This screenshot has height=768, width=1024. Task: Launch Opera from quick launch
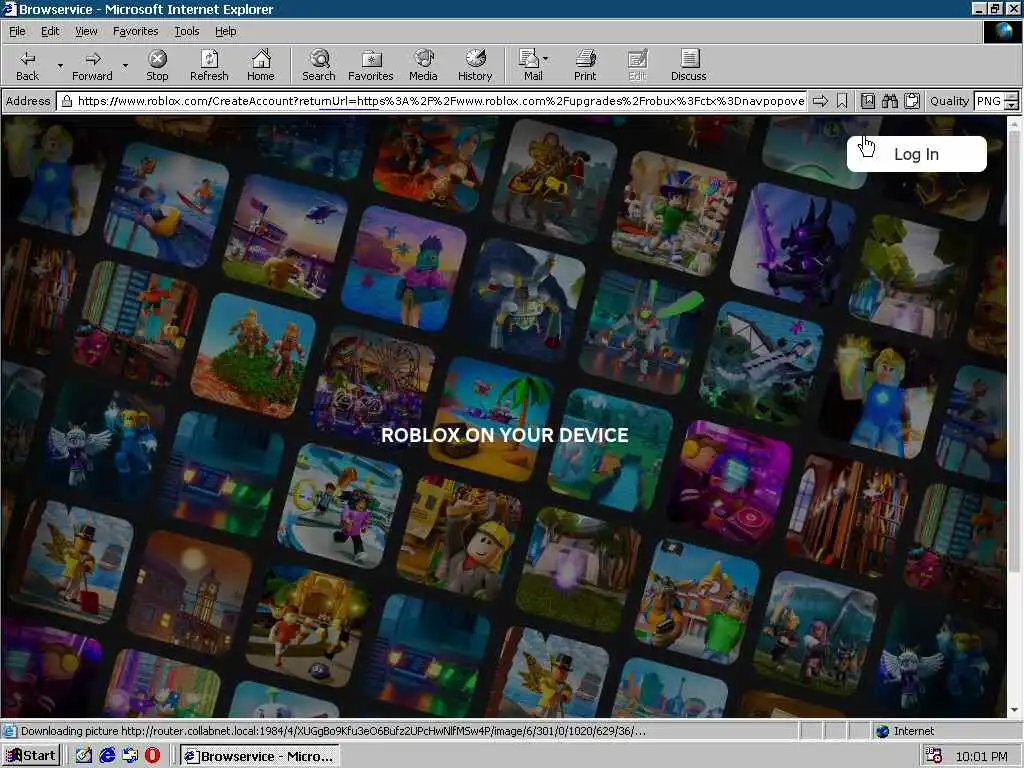152,756
